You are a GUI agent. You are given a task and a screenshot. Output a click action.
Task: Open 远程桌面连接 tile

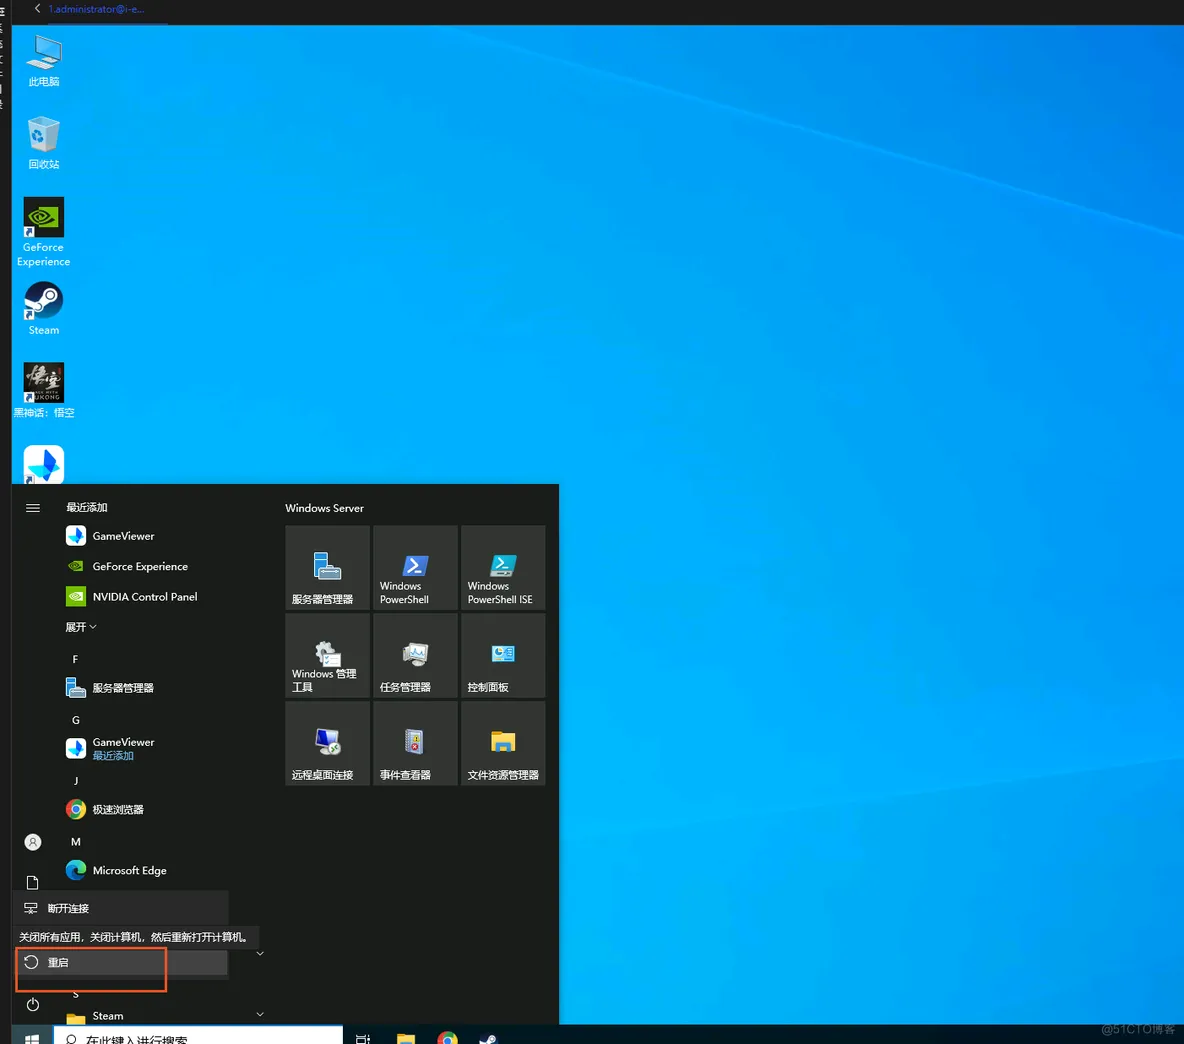[x=328, y=744]
